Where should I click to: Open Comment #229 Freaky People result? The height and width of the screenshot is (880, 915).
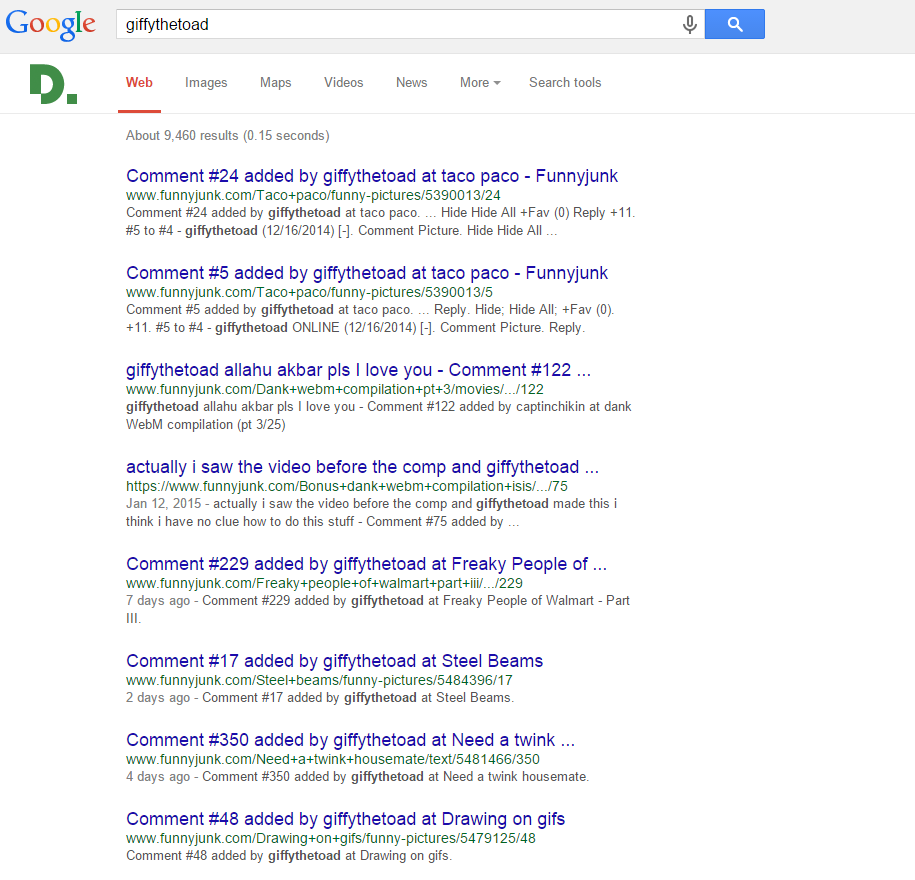coord(366,564)
